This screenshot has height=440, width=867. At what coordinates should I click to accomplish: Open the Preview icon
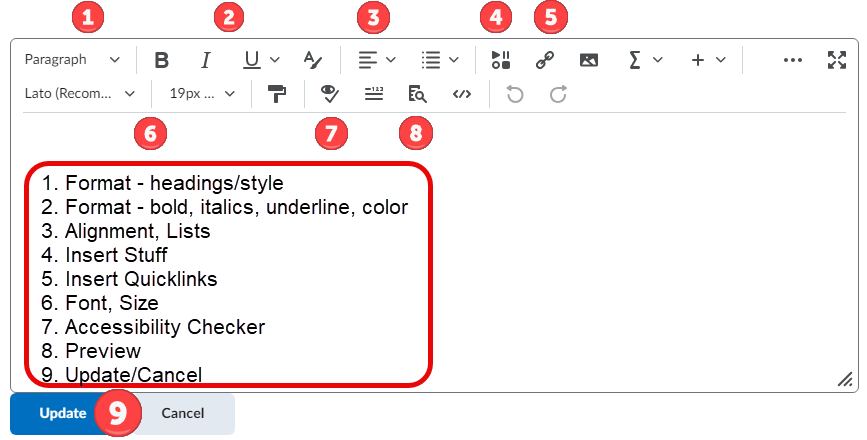pos(417,94)
